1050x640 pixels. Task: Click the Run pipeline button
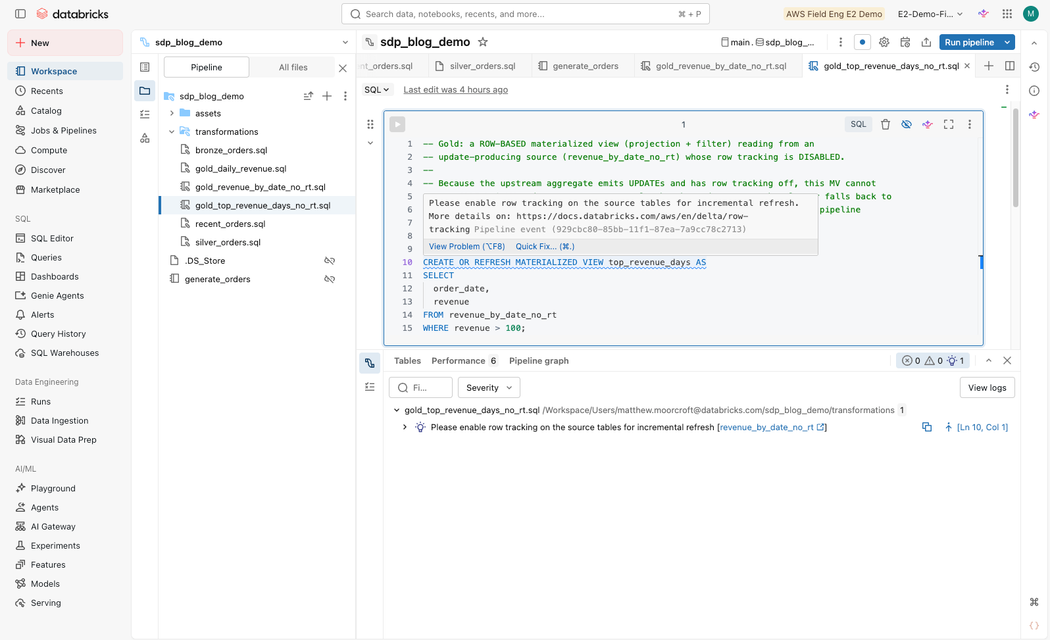pyautogui.click(x=969, y=42)
